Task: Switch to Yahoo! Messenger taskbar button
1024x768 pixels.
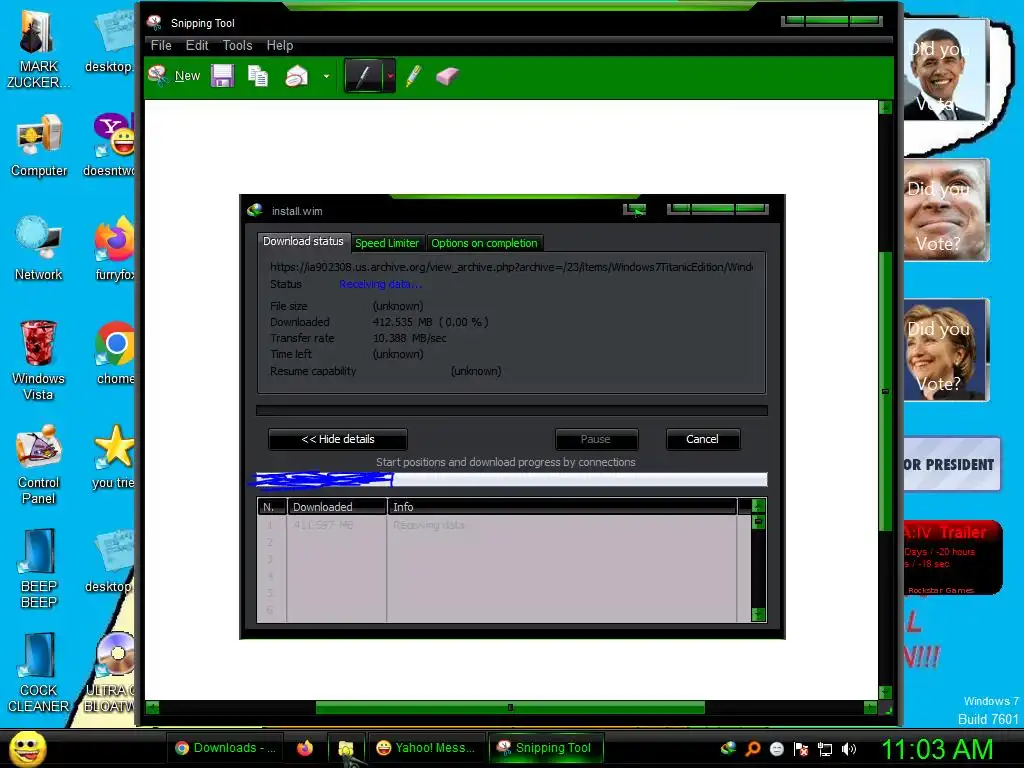Action: coord(426,748)
